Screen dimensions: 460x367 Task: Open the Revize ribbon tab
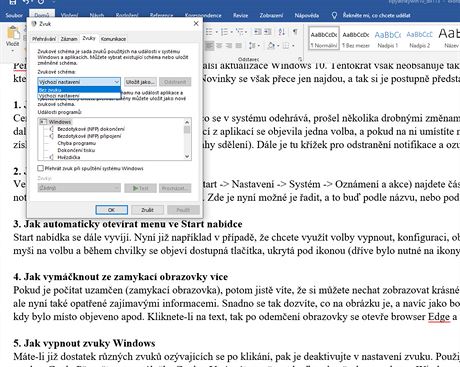point(240,15)
